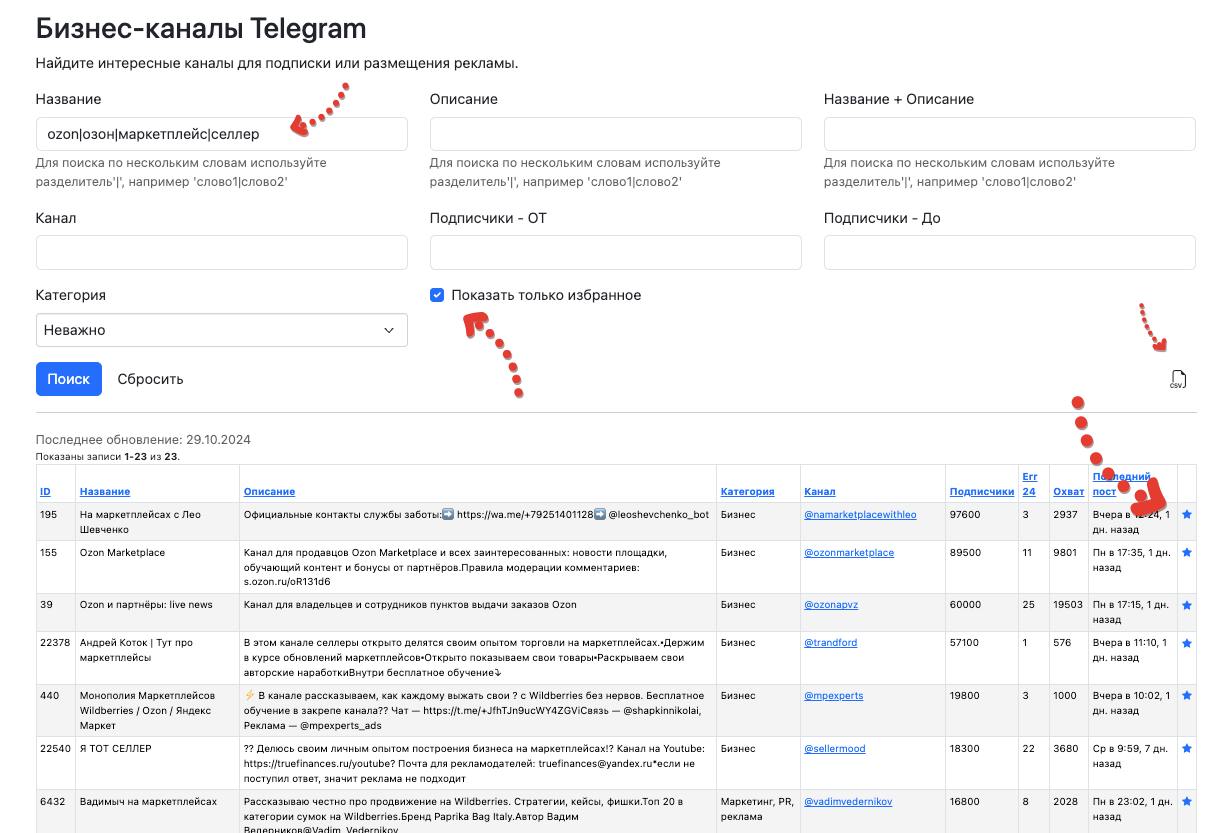
Task: Open the @mpexperts channel link
Action: tap(832, 694)
